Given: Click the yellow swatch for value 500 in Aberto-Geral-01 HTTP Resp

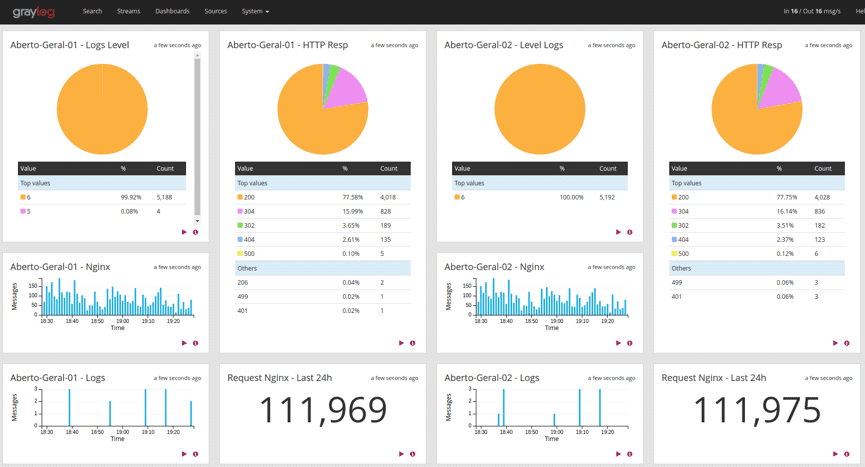Looking at the screenshot, I should pos(240,254).
